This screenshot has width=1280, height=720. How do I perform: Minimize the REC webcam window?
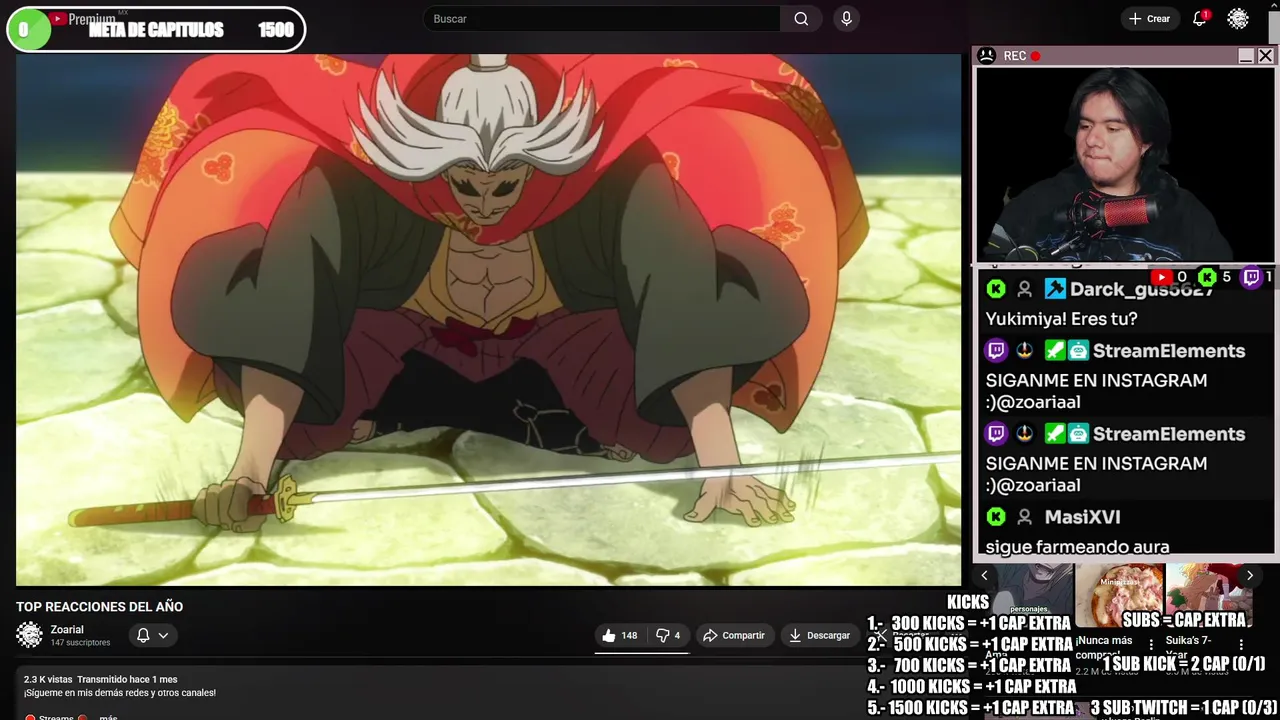click(1245, 56)
